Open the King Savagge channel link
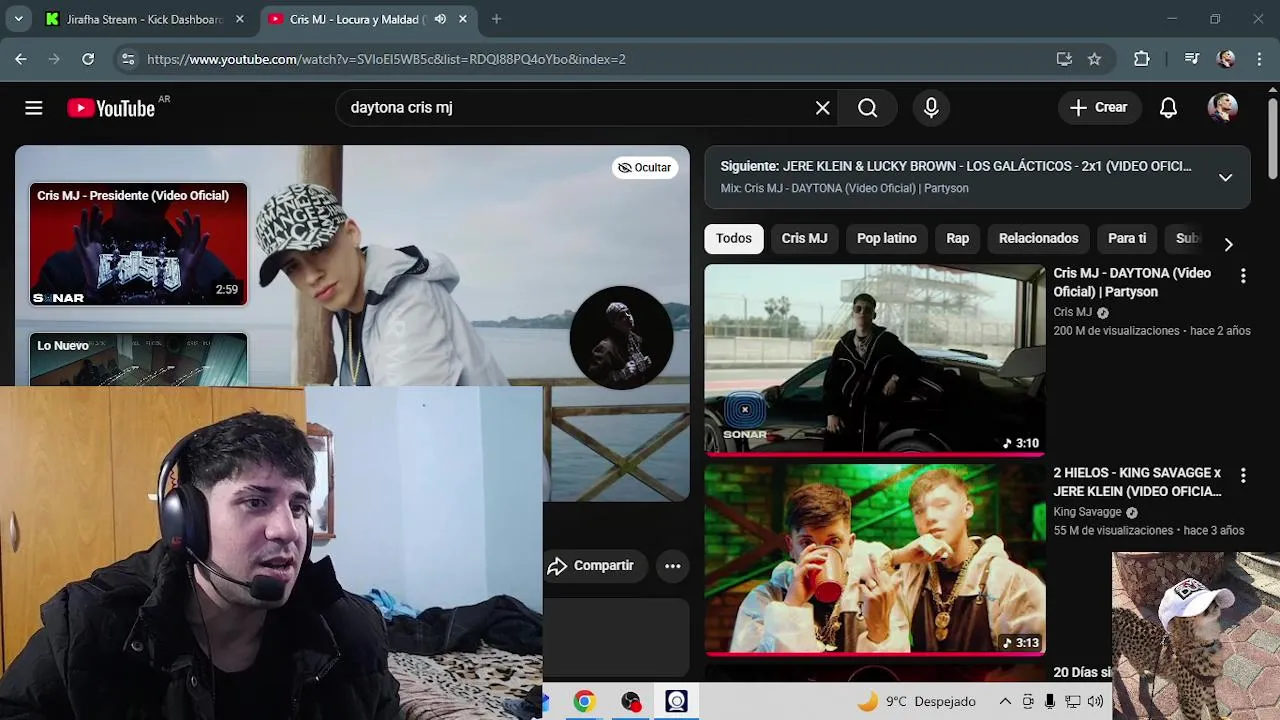Viewport: 1280px width, 720px height. click(x=1087, y=512)
